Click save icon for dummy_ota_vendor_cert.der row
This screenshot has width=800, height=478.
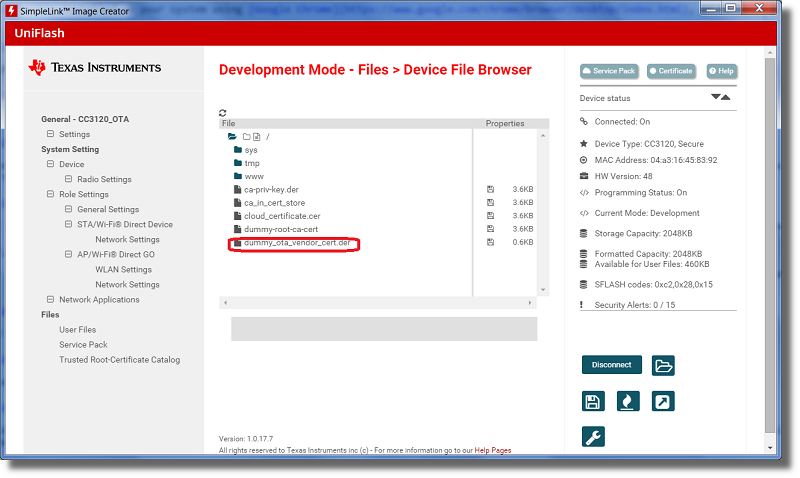click(491, 242)
